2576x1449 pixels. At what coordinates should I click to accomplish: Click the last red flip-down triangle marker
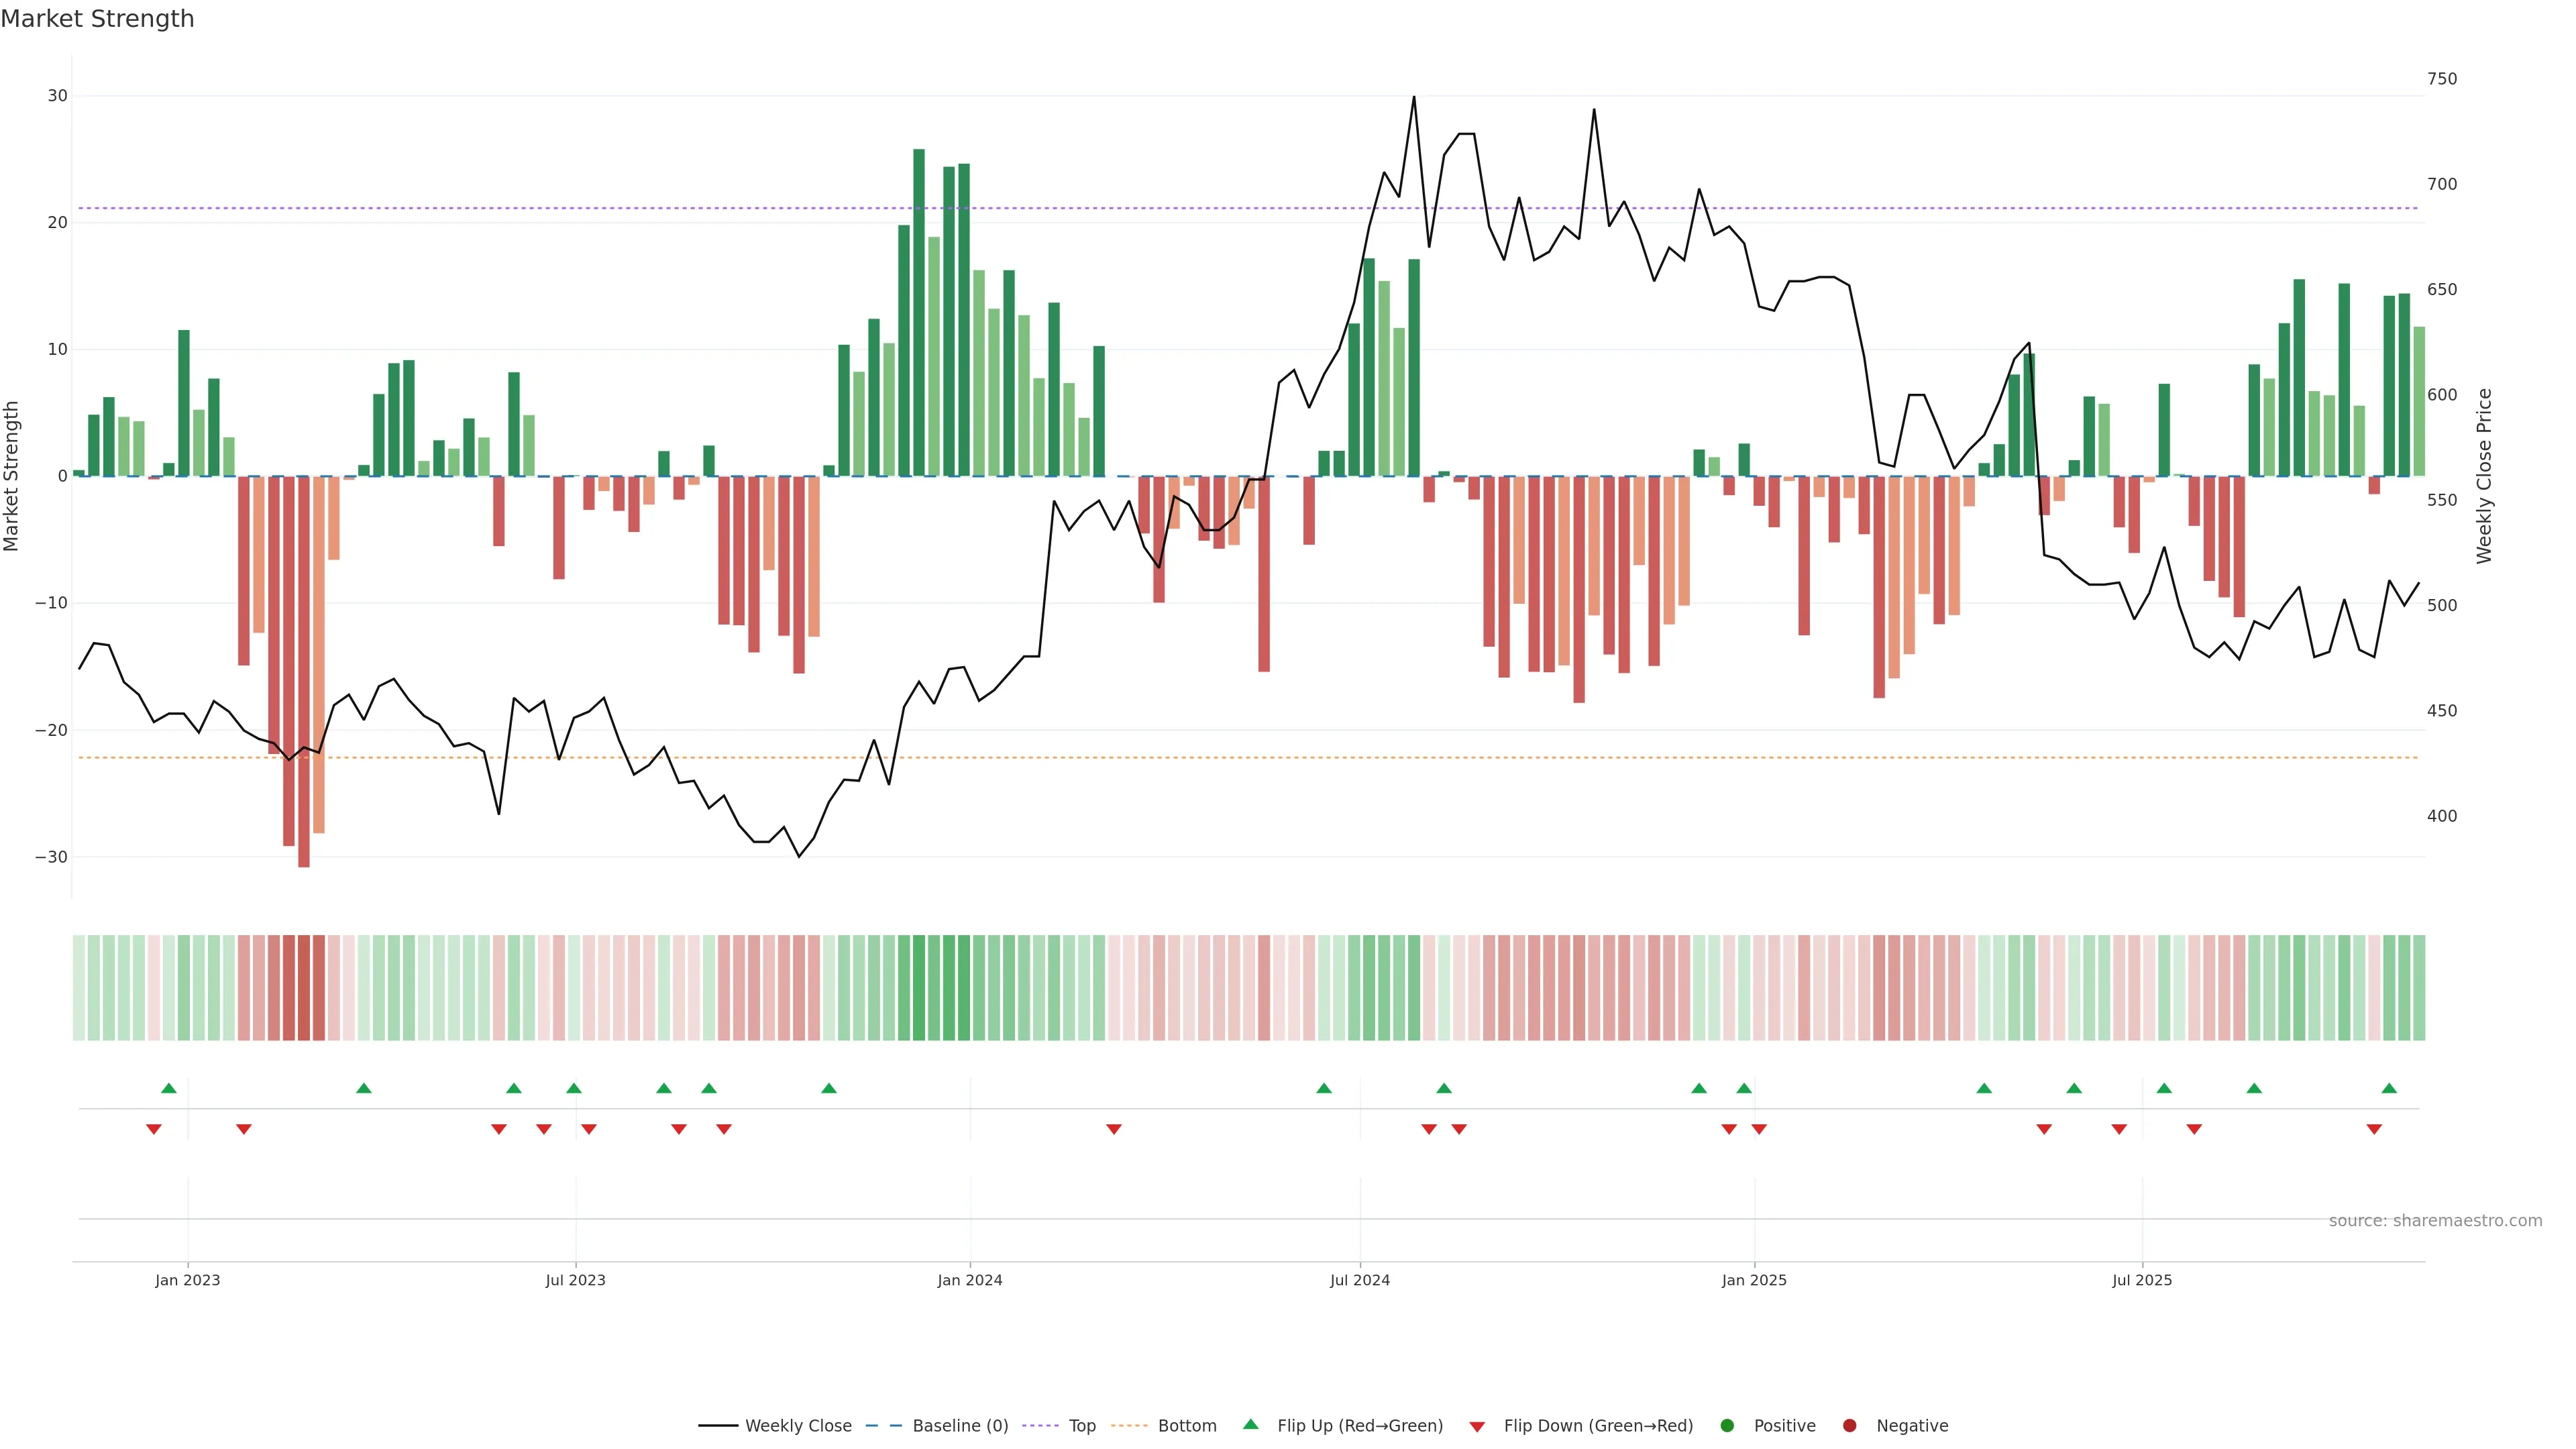click(2374, 1129)
